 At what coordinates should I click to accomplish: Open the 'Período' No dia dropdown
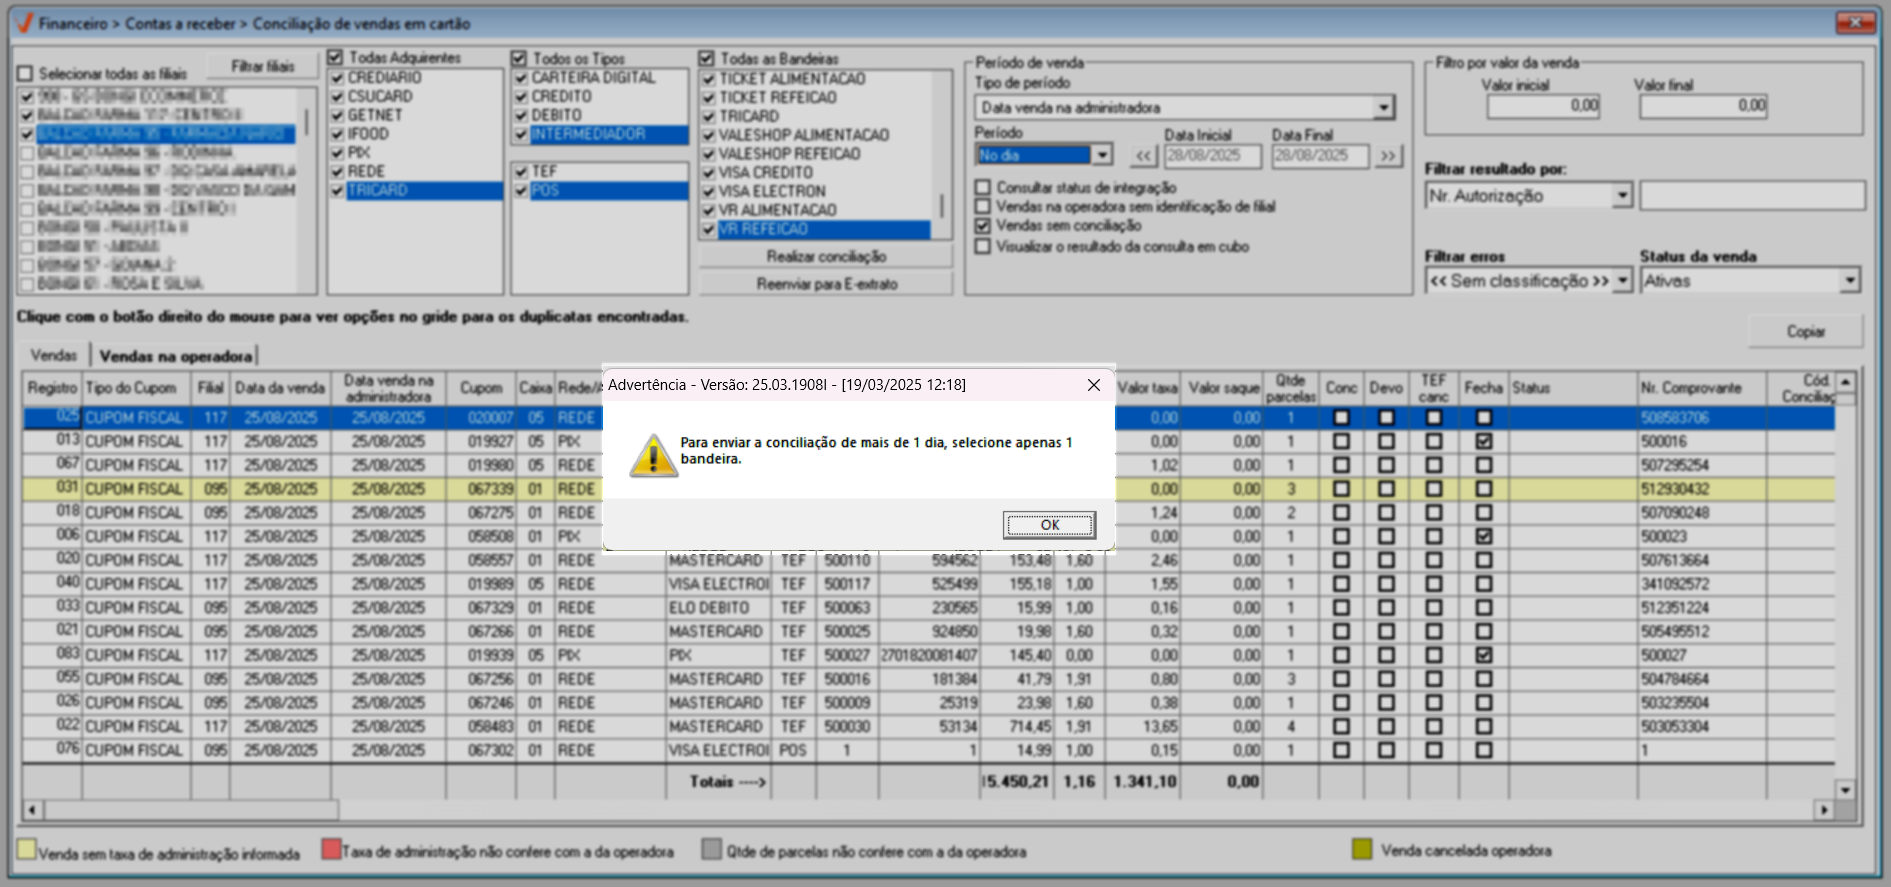(x=1102, y=156)
